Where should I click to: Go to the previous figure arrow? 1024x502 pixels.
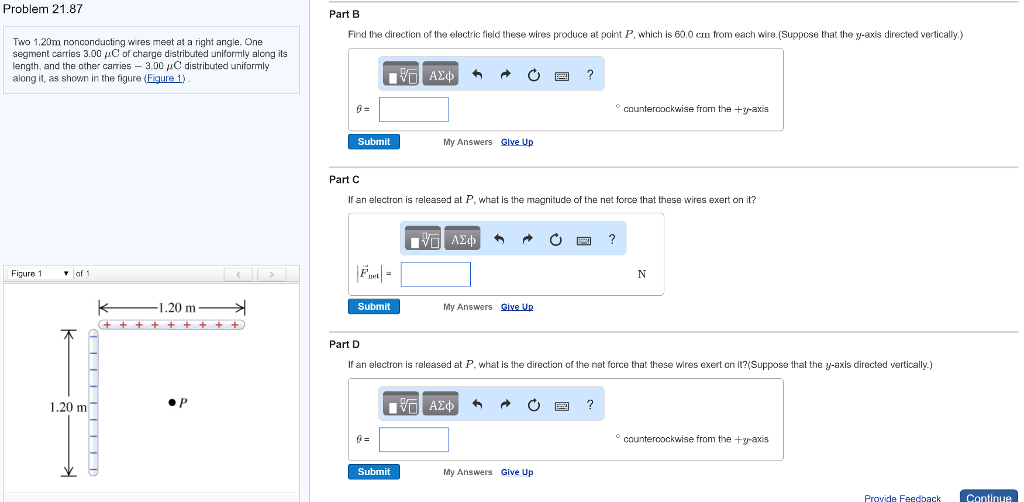[239, 274]
